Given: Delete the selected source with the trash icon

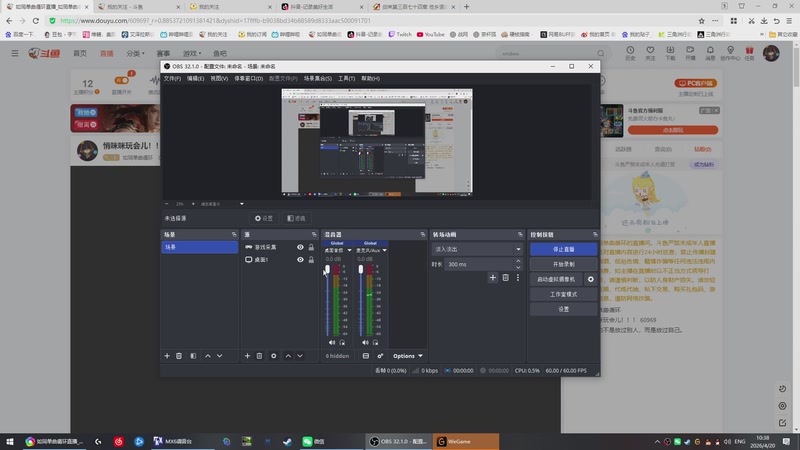Looking at the screenshot, I should (259, 356).
